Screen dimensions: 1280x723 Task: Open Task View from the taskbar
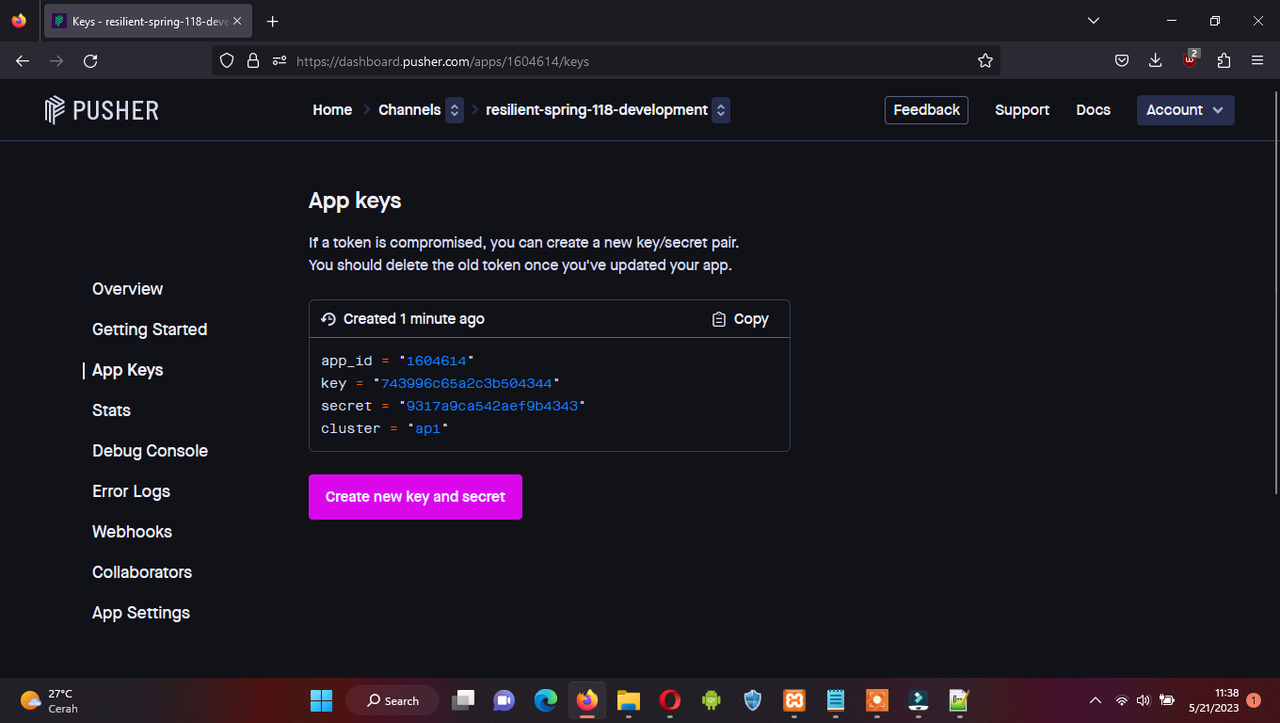tap(463, 700)
